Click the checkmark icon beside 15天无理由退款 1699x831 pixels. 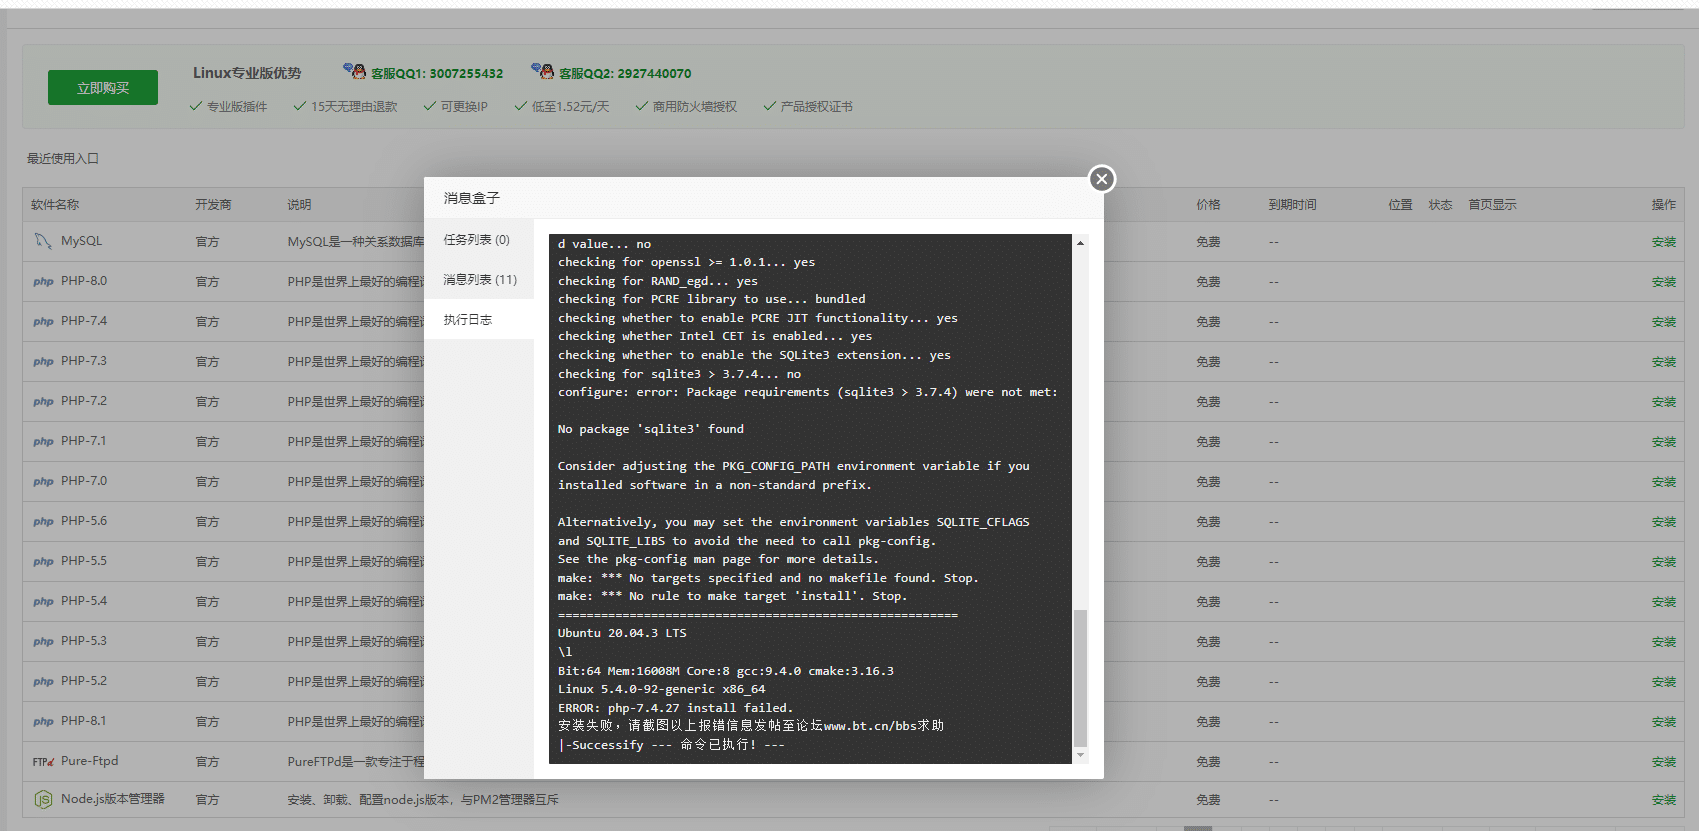point(299,106)
